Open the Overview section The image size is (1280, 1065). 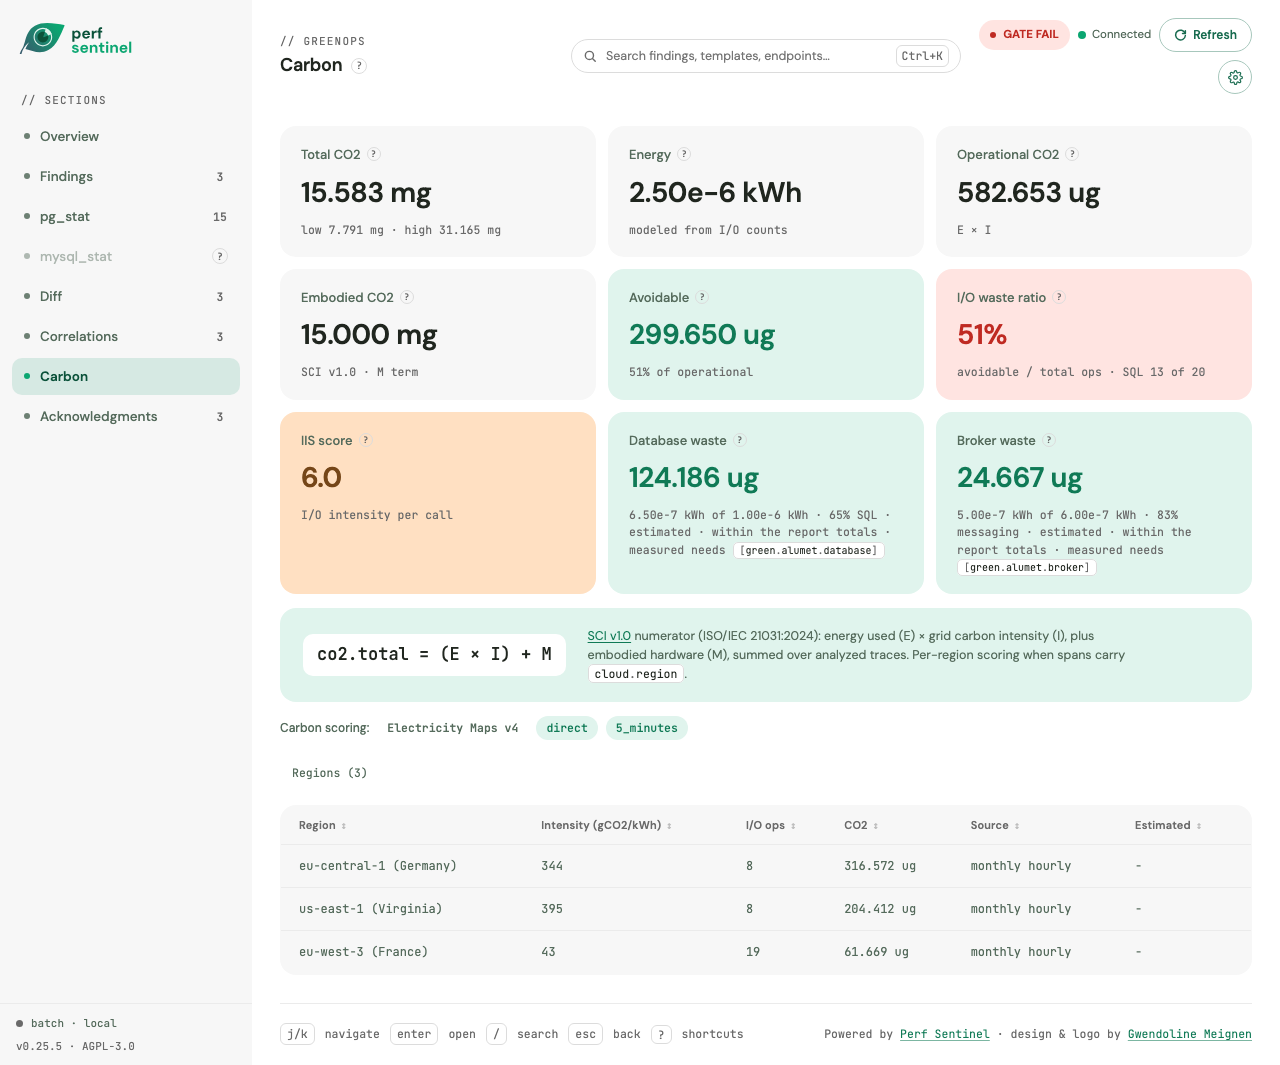point(126,136)
